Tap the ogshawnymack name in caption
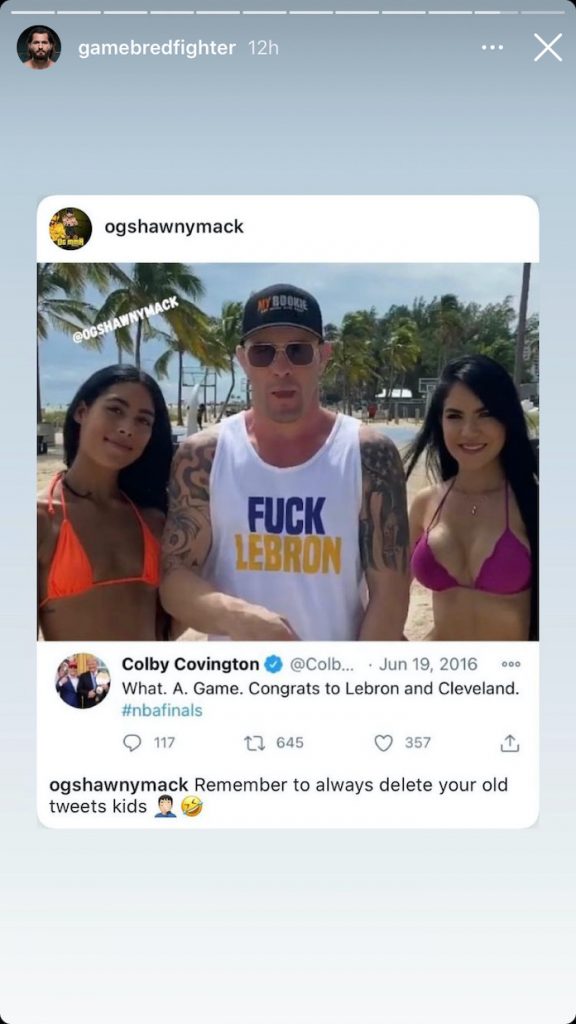 pyautogui.click(x=118, y=784)
